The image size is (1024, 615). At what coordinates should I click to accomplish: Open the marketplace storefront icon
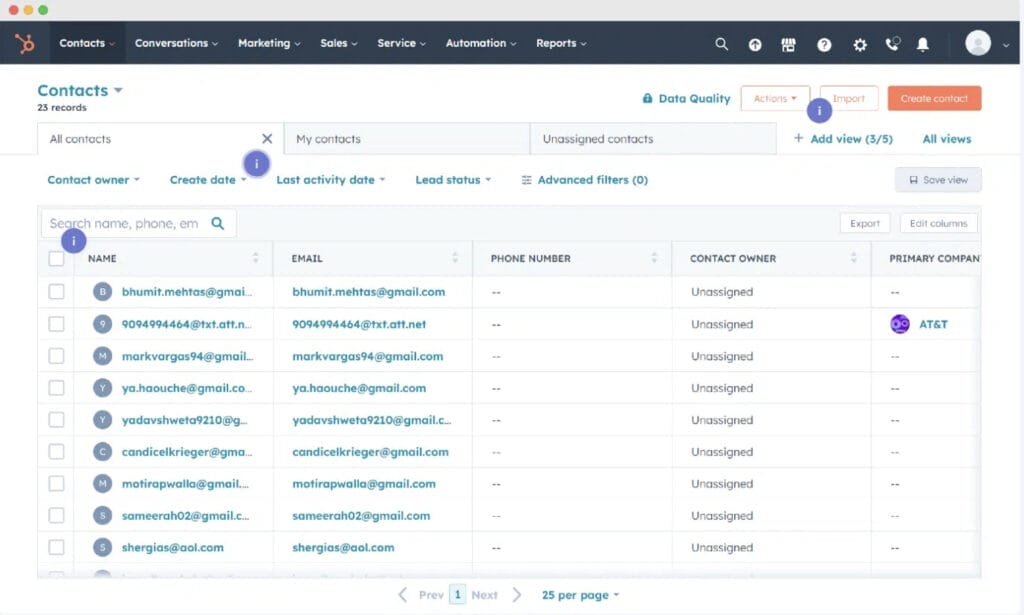pyautogui.click(x=789, y=44)
